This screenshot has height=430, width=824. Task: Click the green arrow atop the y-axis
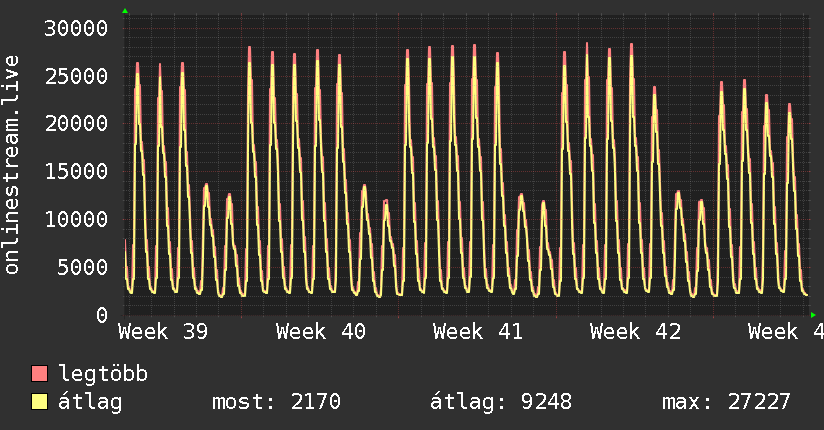click(x=125, y=11)
